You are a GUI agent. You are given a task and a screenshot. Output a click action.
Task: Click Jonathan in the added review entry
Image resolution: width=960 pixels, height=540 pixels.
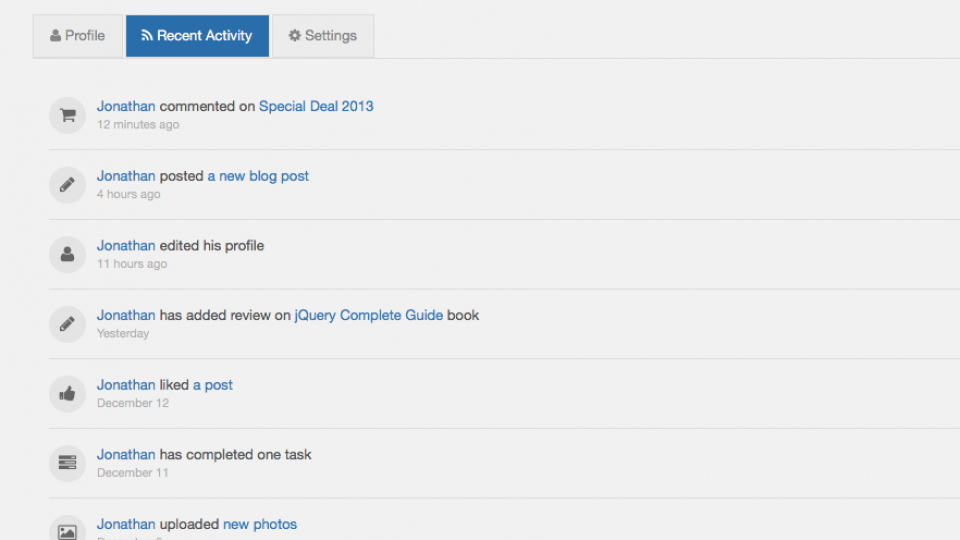coord(126,315)
